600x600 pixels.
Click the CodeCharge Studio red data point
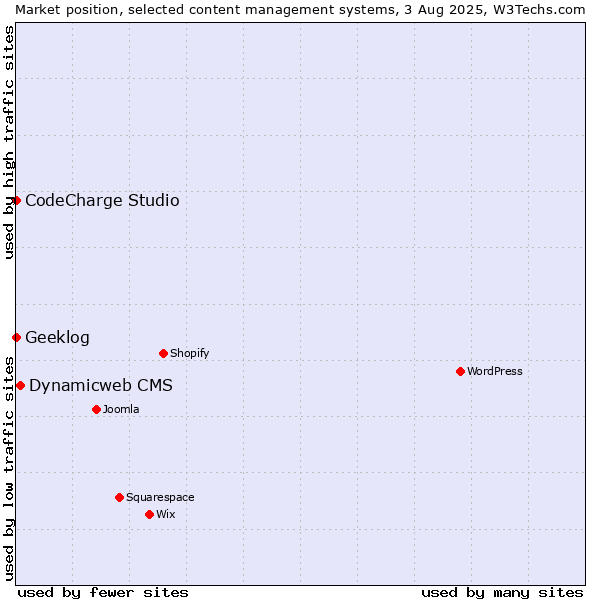click(16, 201)
